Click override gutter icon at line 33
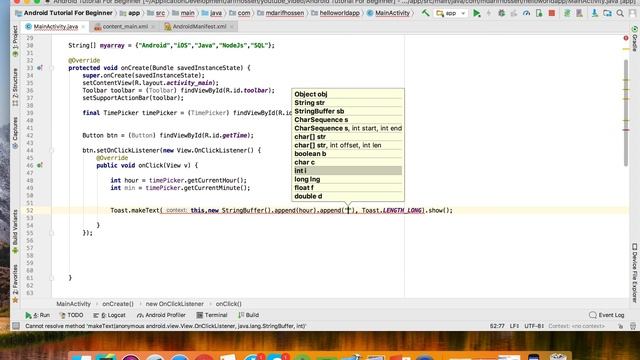Image resolution: width=640 pixels, height=360 pixels. pos(40,68)
